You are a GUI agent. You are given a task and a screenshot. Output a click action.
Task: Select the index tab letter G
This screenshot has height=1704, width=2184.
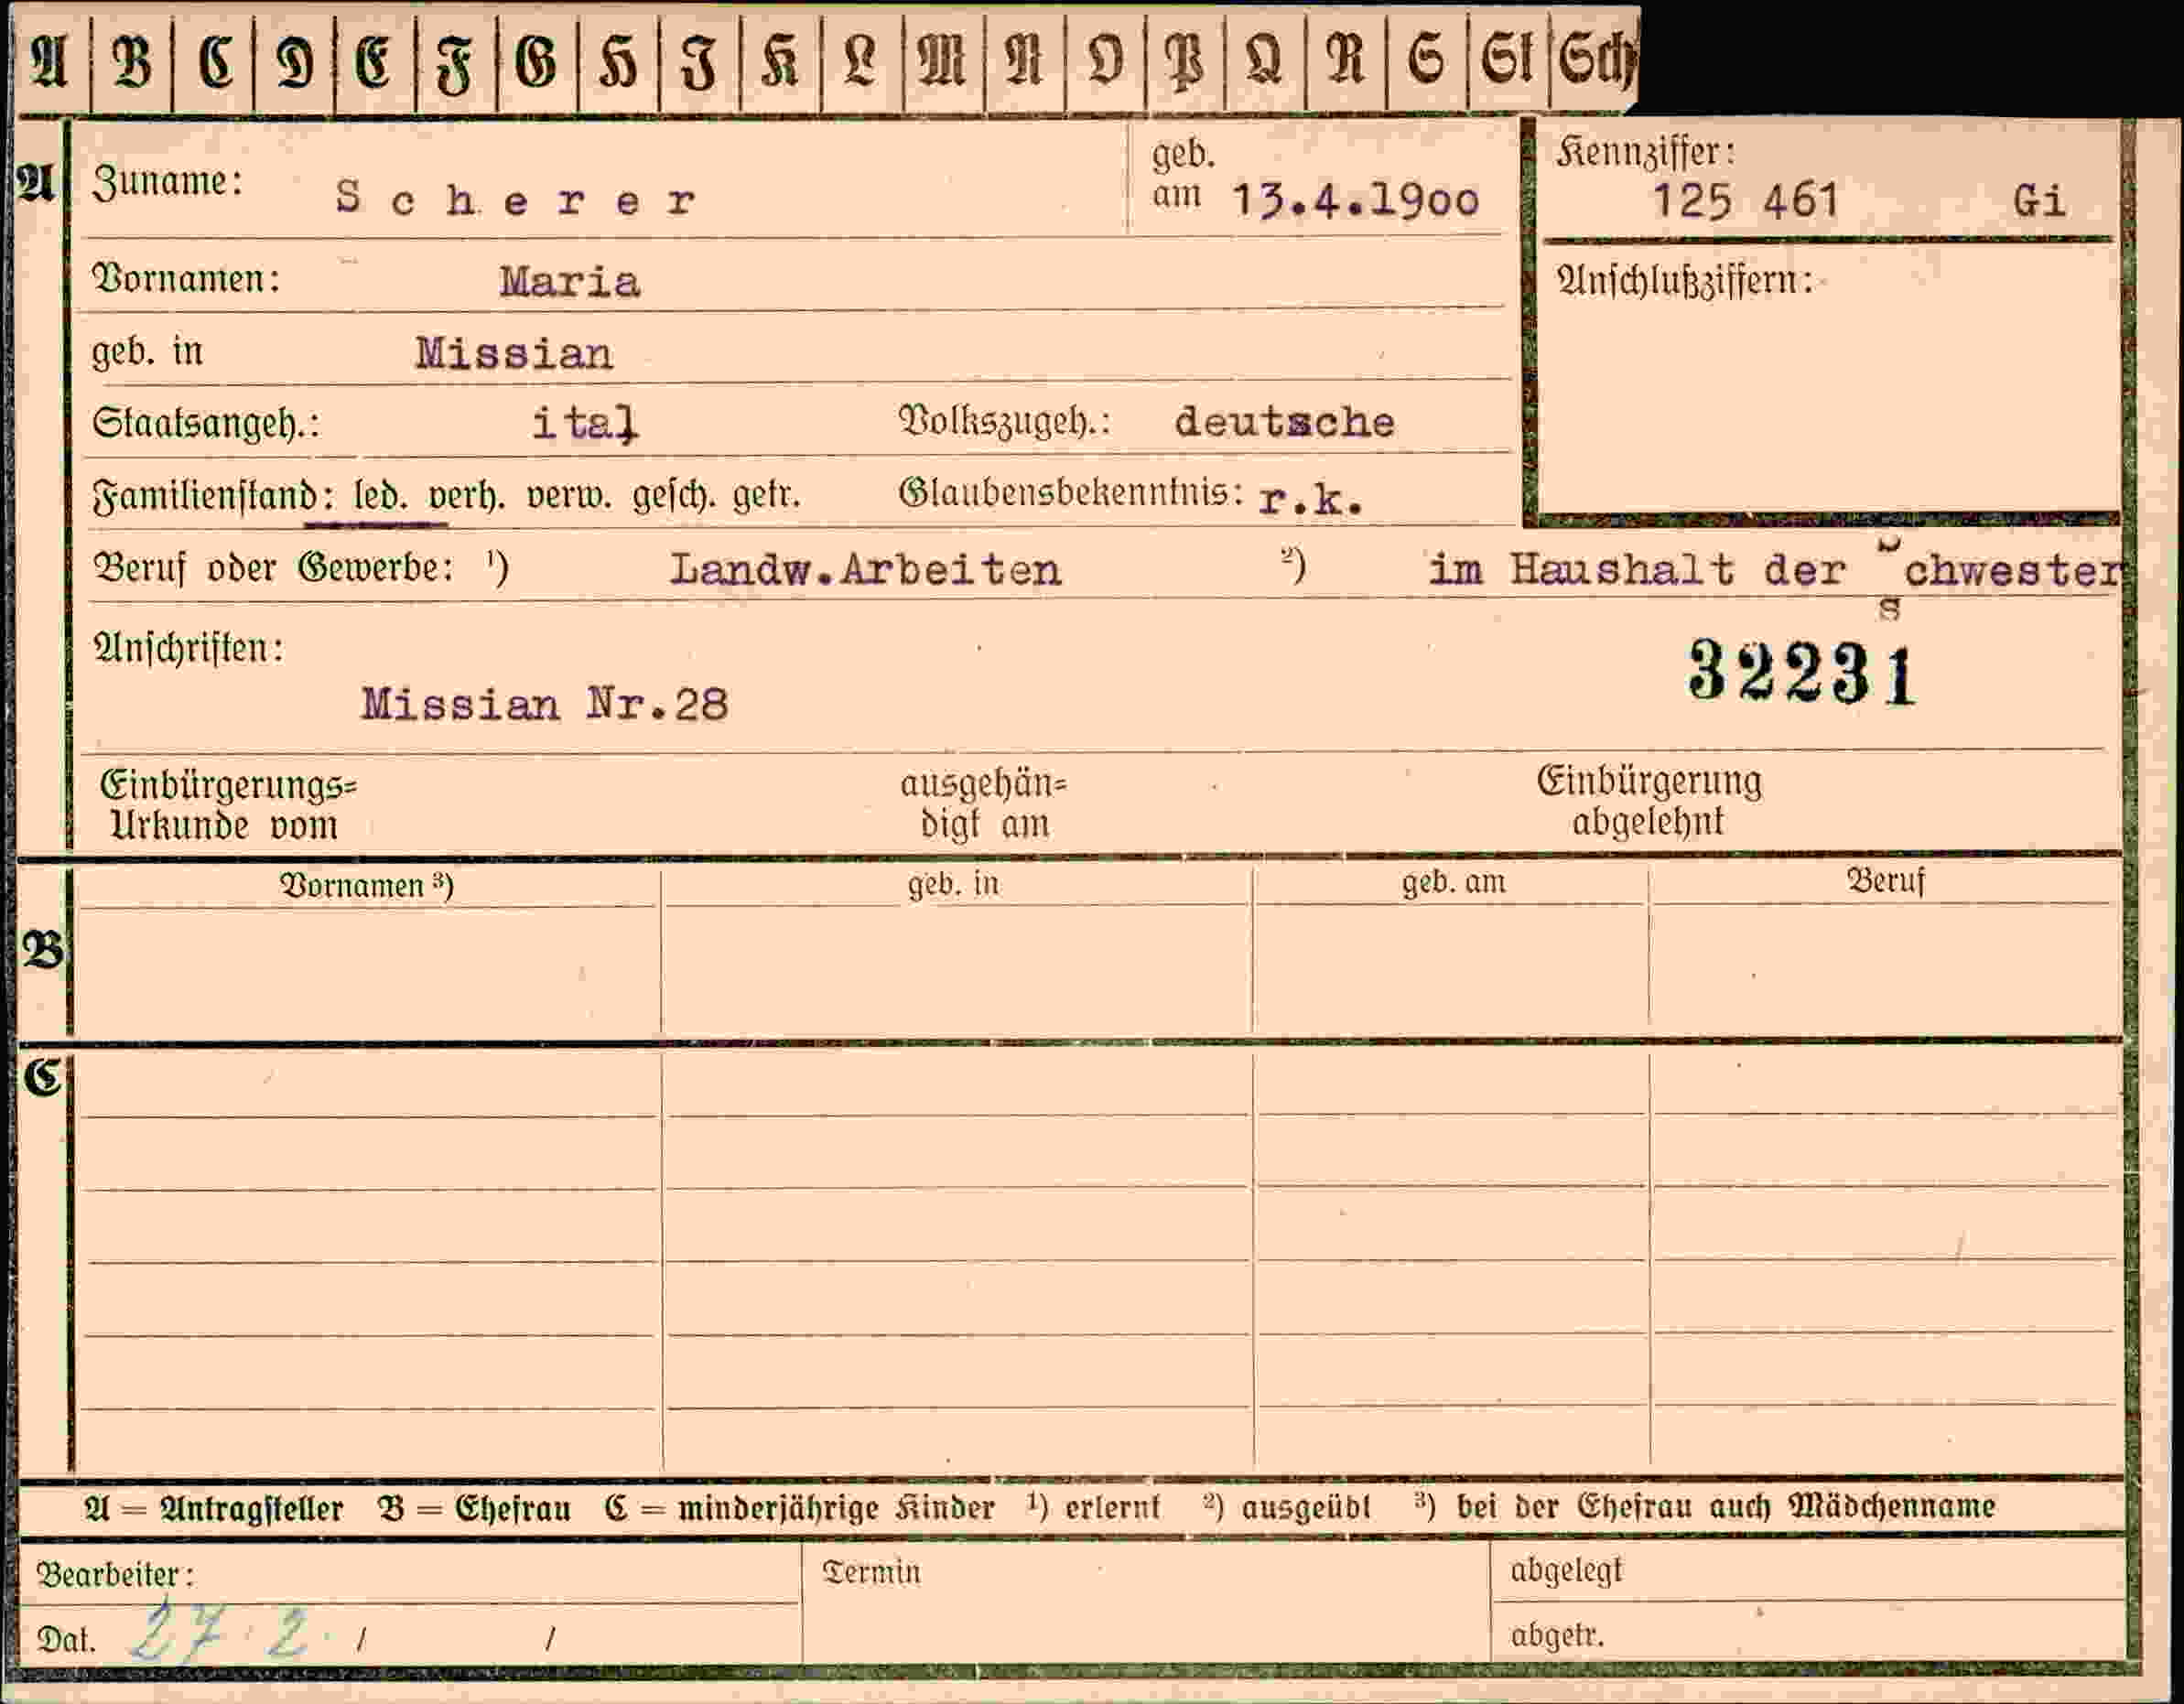pyautogui.click(x=537, y=63)
